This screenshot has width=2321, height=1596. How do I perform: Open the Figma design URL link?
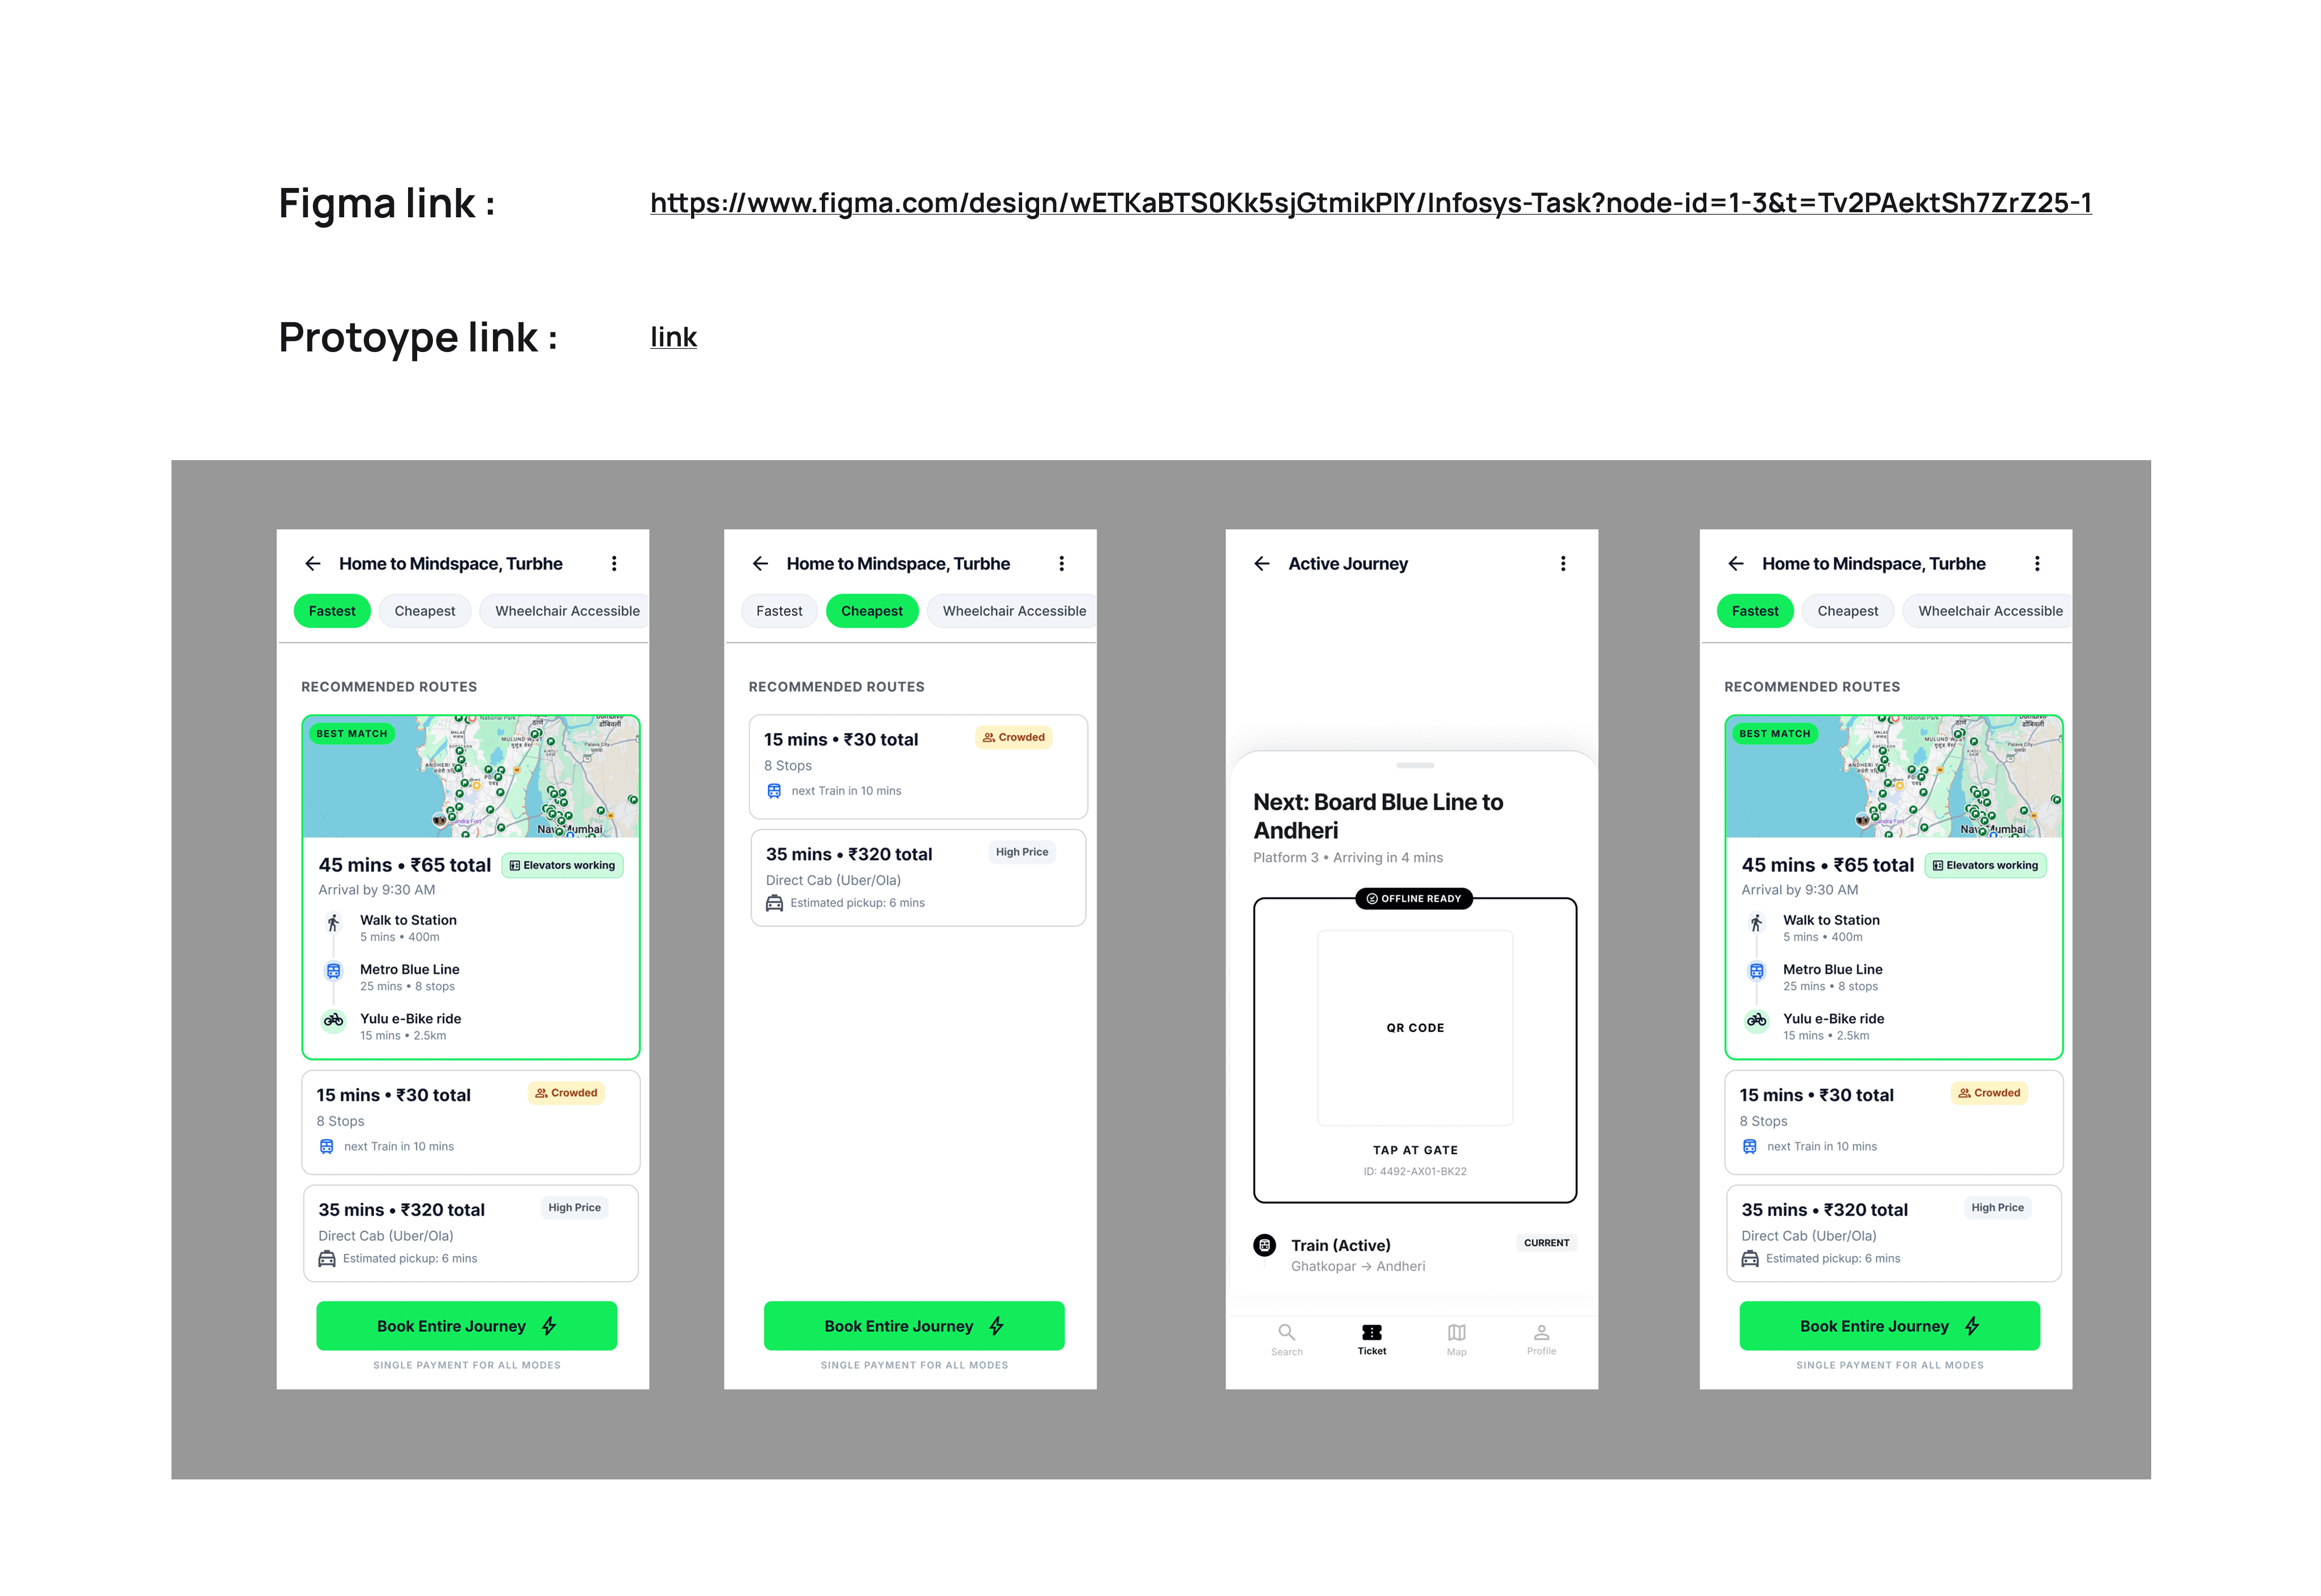(x=1370, y=203)
